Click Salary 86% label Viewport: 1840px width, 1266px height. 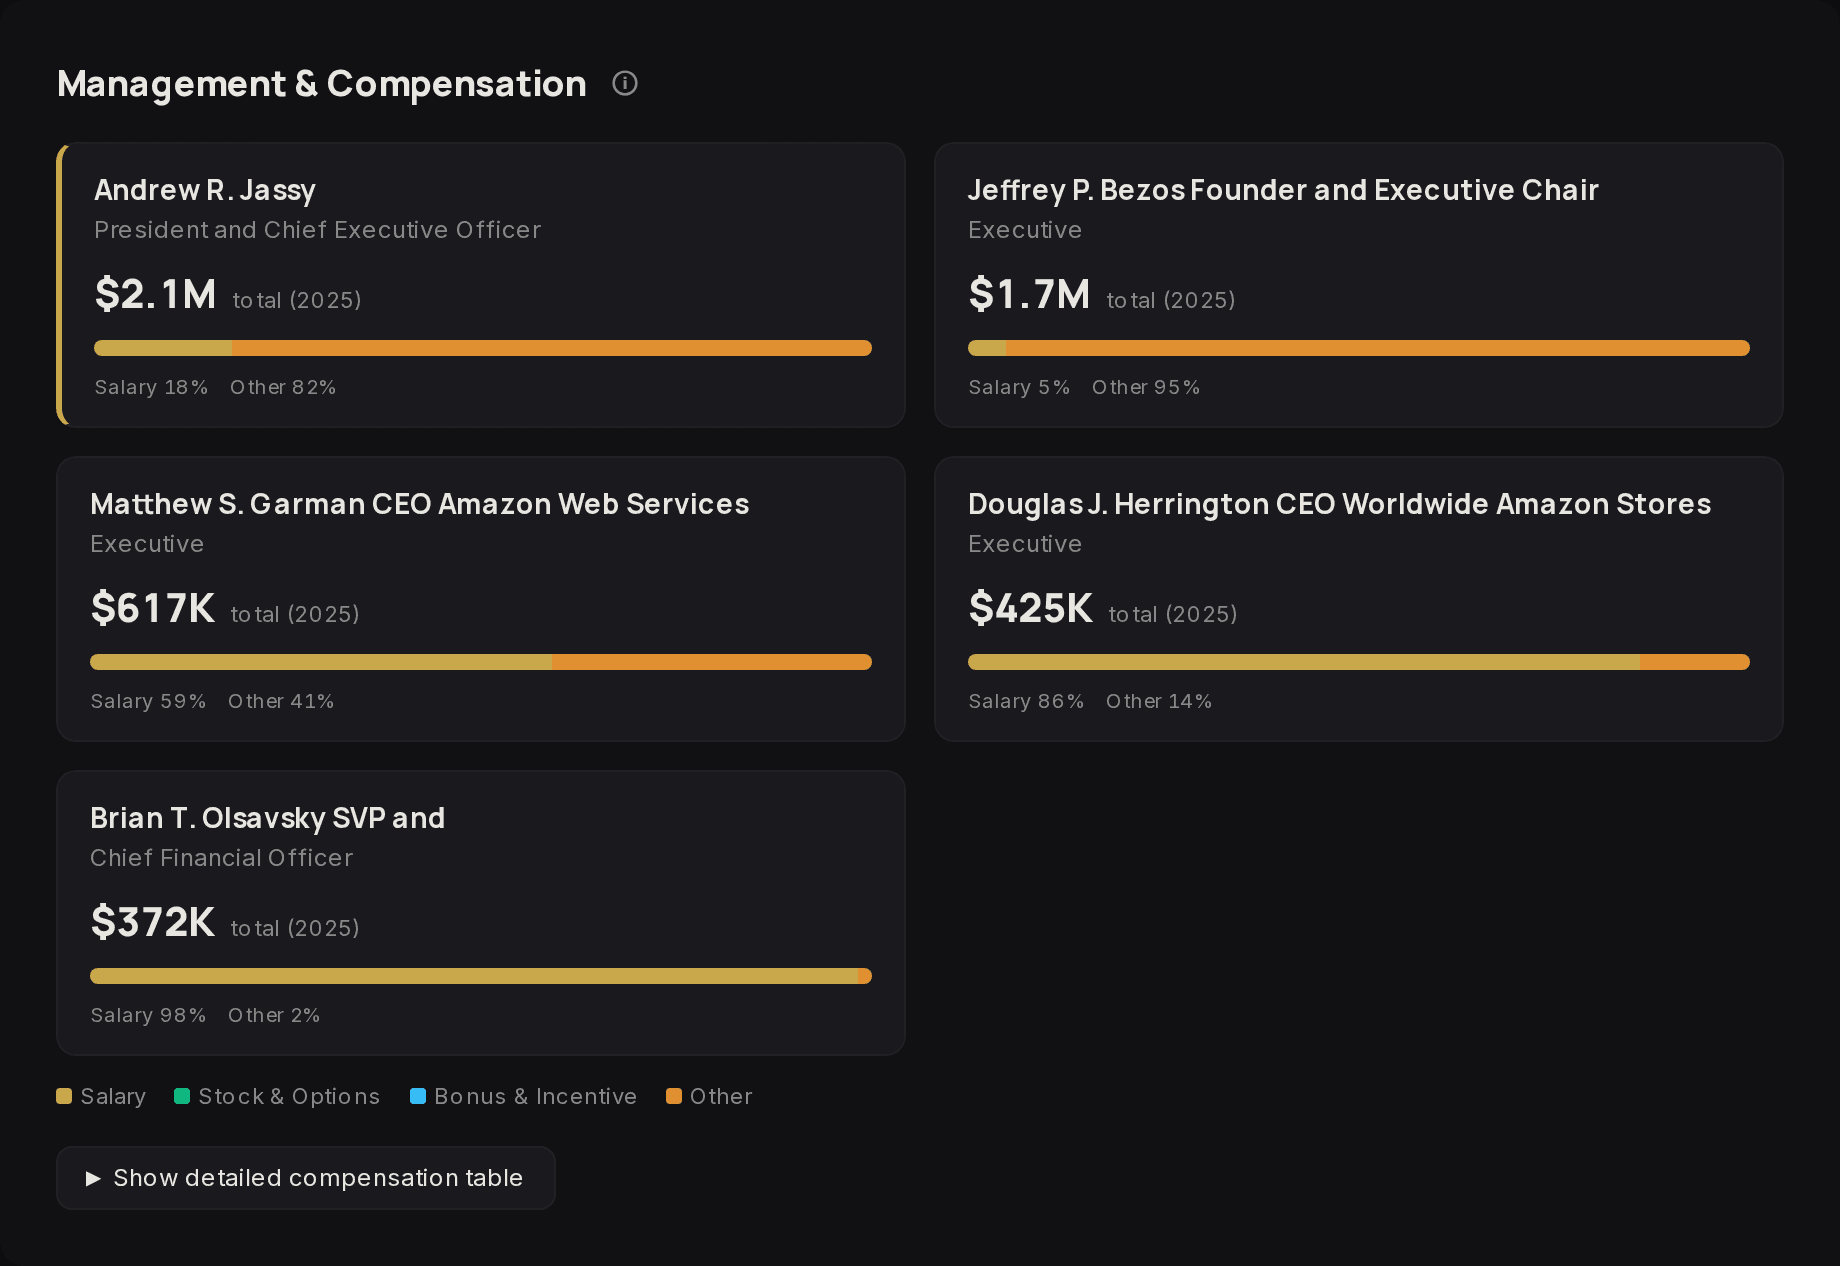pos(1026,701)
